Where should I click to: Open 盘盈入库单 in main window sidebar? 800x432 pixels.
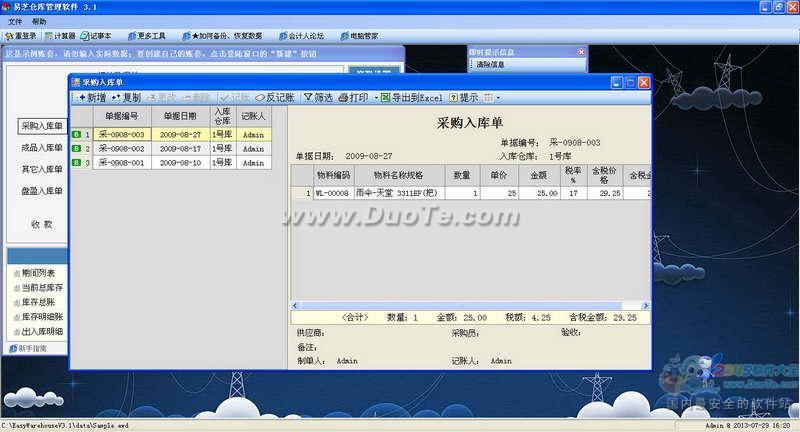tap(42, 191)
